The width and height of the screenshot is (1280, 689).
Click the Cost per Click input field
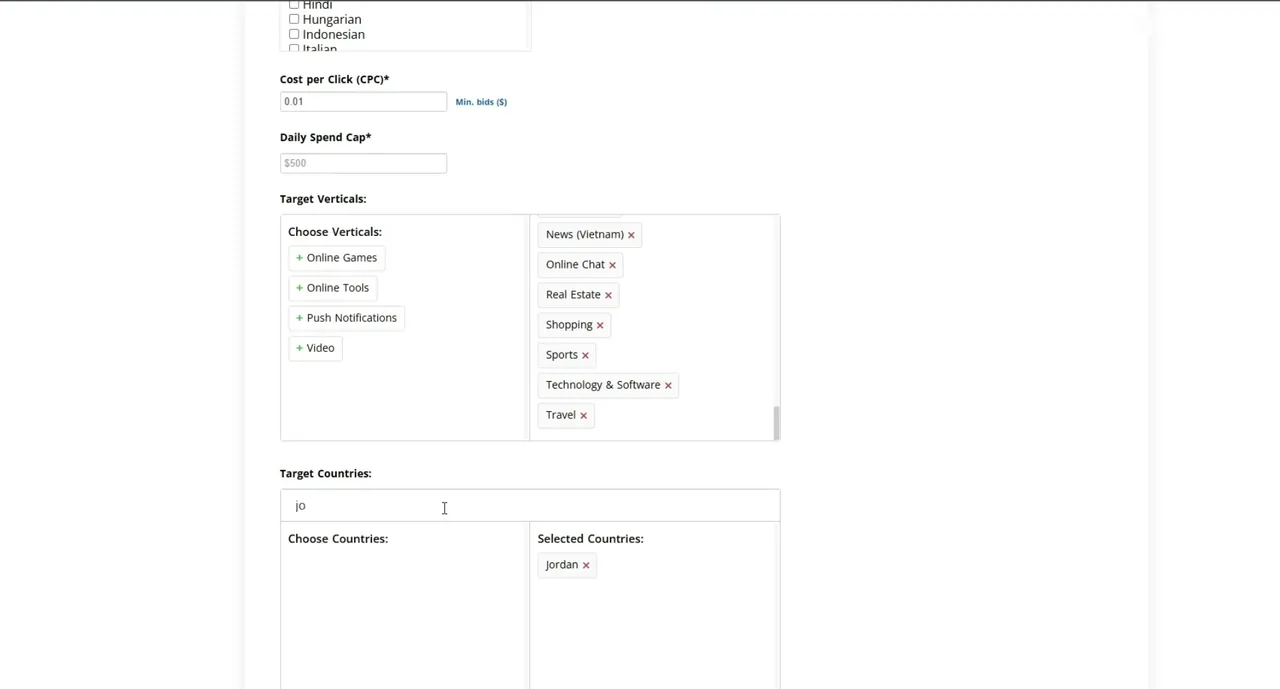(x=363, y=101)
